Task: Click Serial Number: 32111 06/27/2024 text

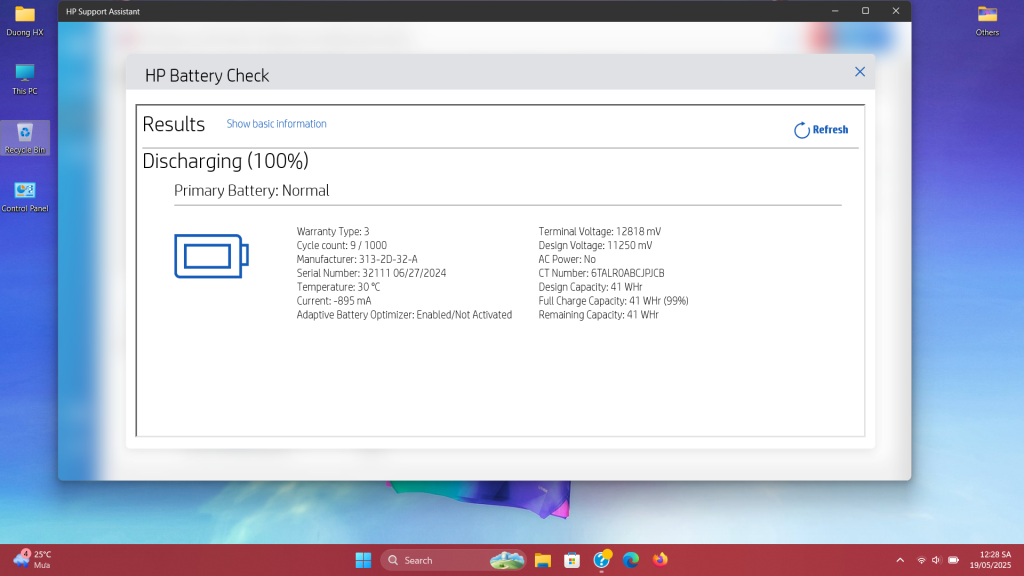Action: pyautogui.click(x=372, y=274)
